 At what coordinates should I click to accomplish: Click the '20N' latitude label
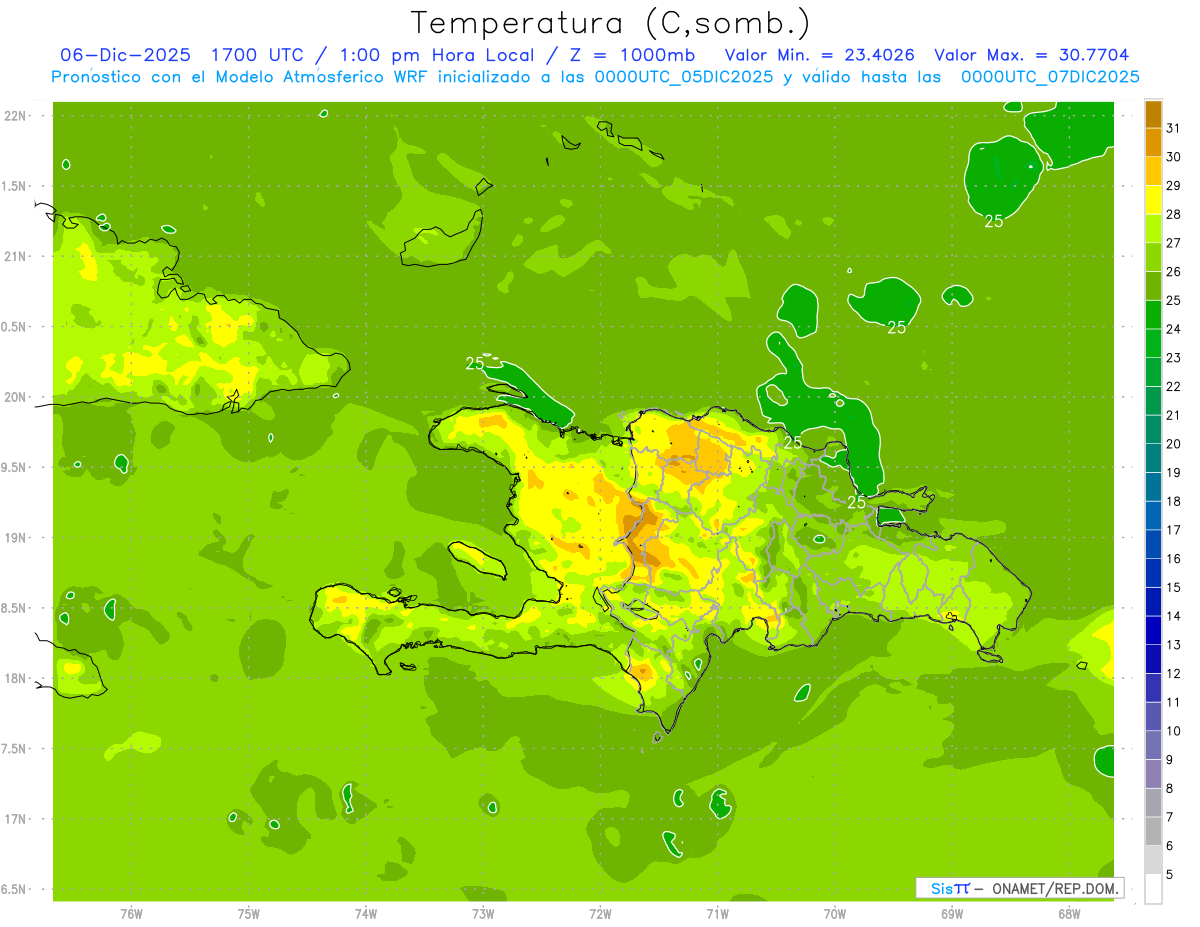click(x=16, y=397)
